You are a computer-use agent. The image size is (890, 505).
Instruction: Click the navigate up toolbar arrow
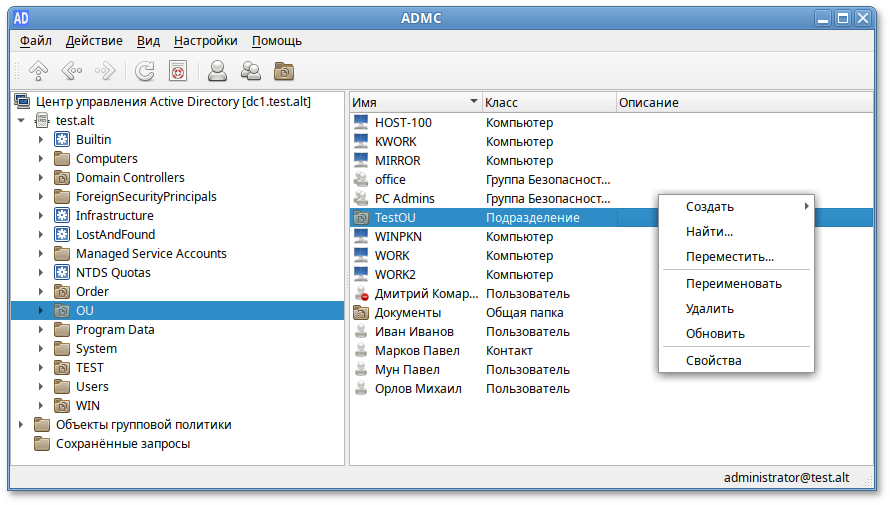38,71
